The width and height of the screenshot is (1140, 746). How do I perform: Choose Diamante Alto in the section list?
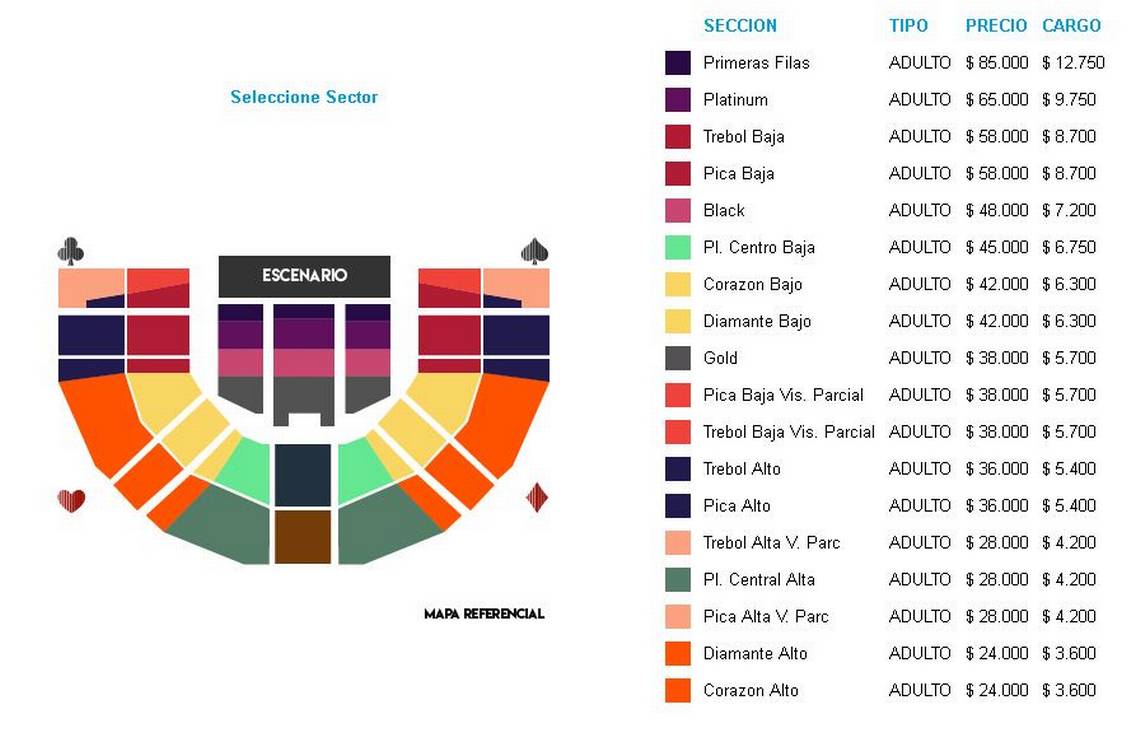tap(755, 654)
